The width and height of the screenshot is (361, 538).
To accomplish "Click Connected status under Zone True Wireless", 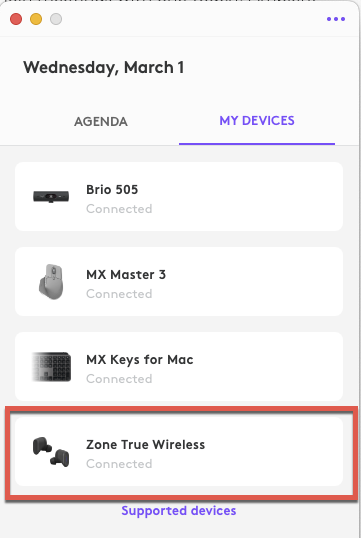I will pos(119,464).
